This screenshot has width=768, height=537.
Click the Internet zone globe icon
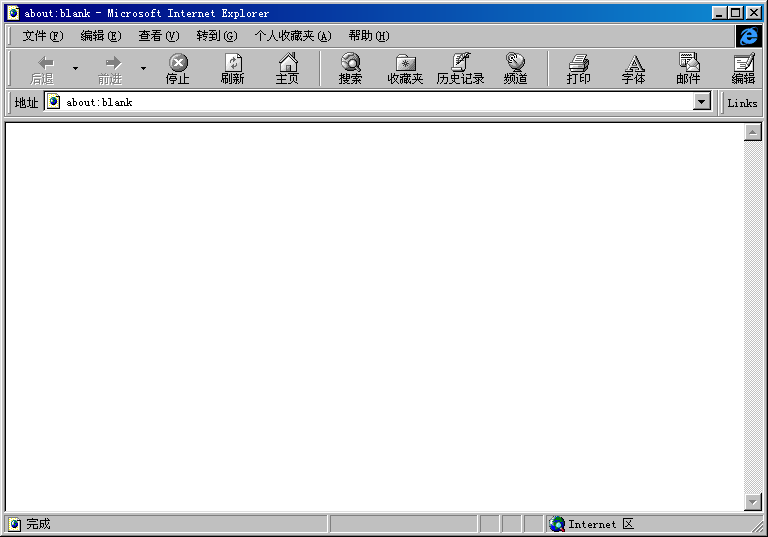(x=557, y=524)
